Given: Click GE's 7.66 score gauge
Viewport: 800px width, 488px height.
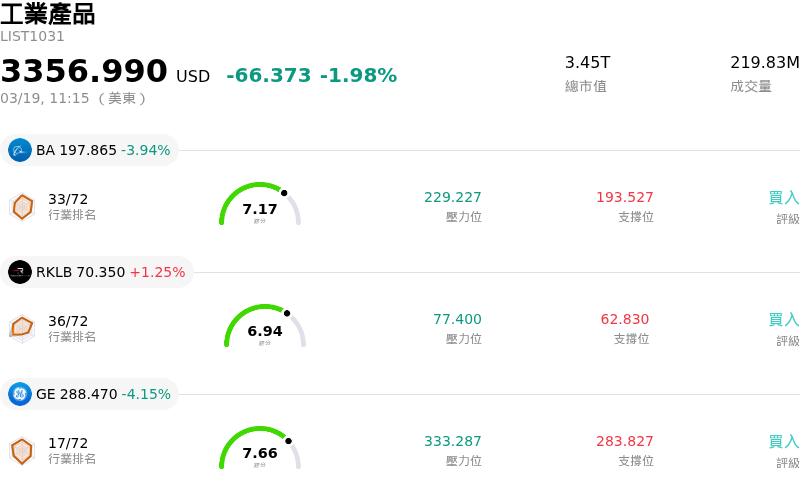Looking at the screenshot, I should (x=260, y=449).
